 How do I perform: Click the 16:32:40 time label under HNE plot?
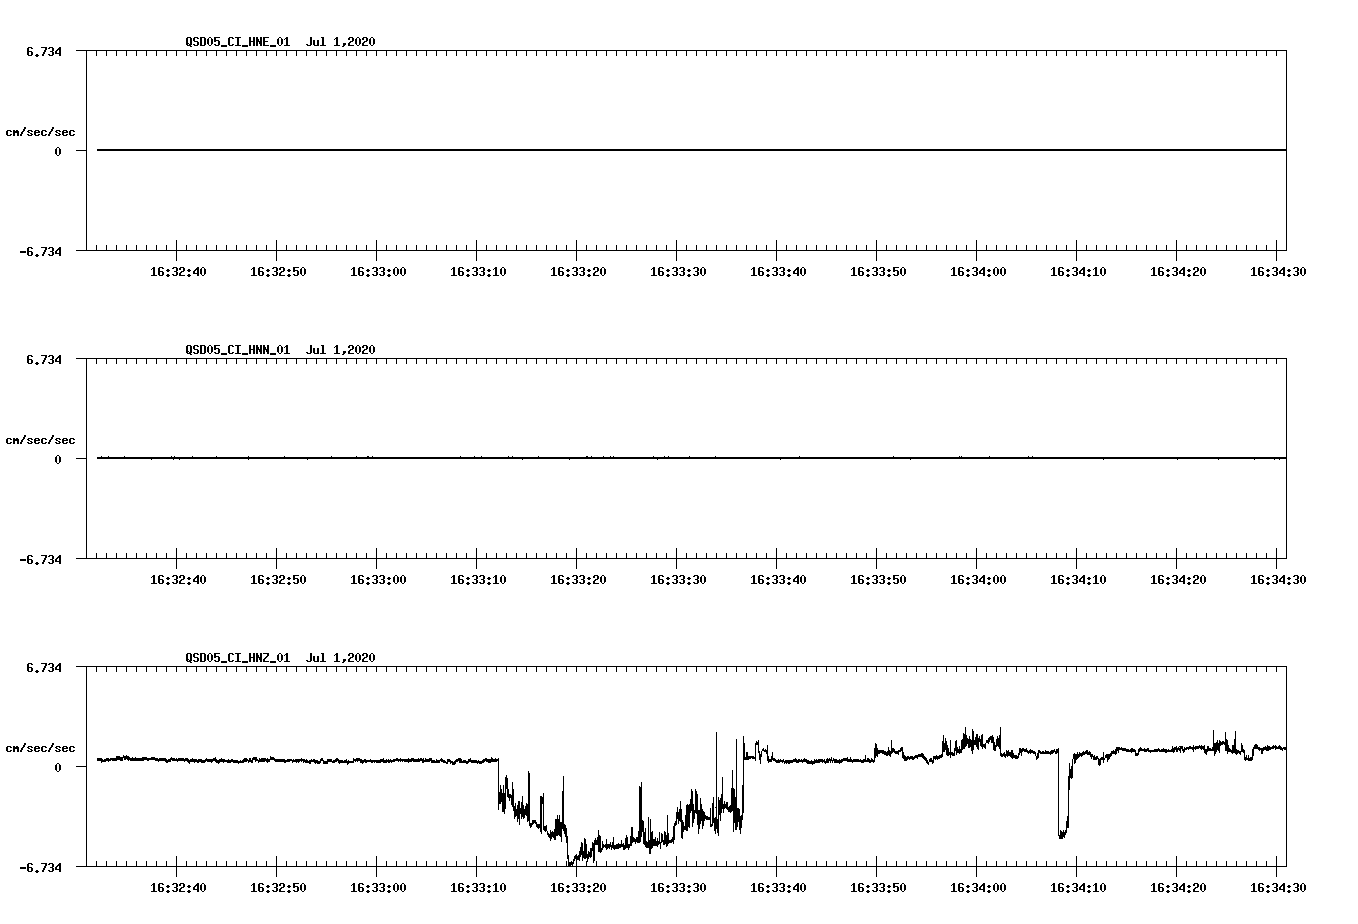pyautogui.click(x=178, y=272)
